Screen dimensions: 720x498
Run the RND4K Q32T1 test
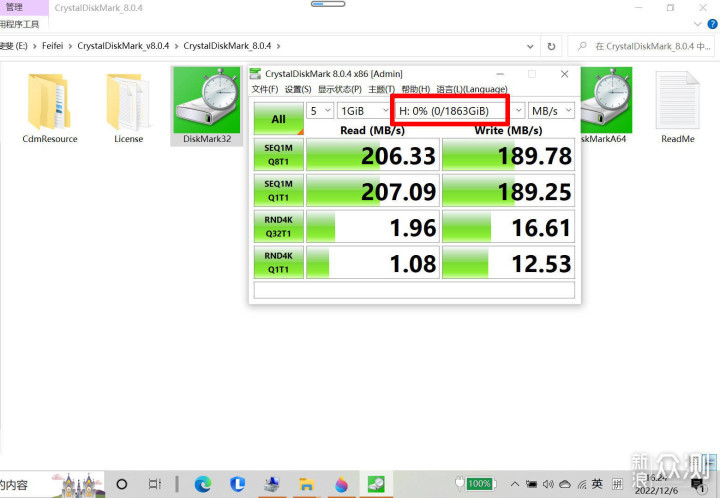278,226
